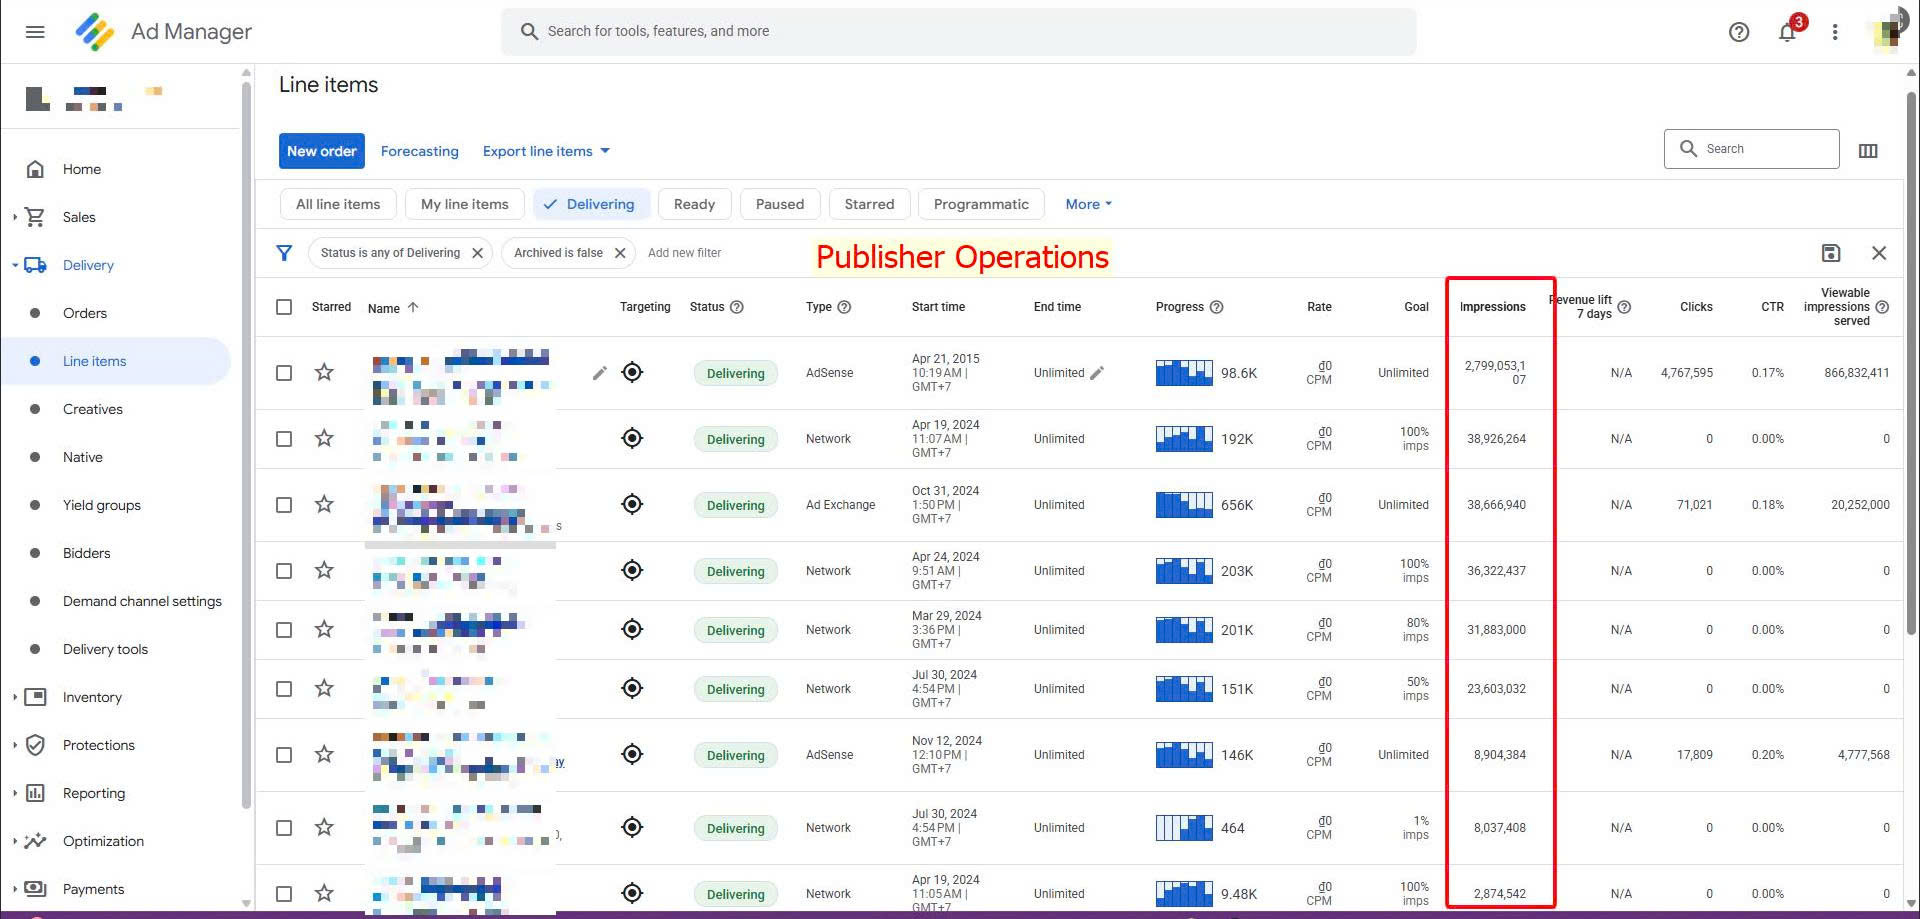1920x919 pixels.
Task: Toggle the select-all header checkbox
Action: [284, 307]
